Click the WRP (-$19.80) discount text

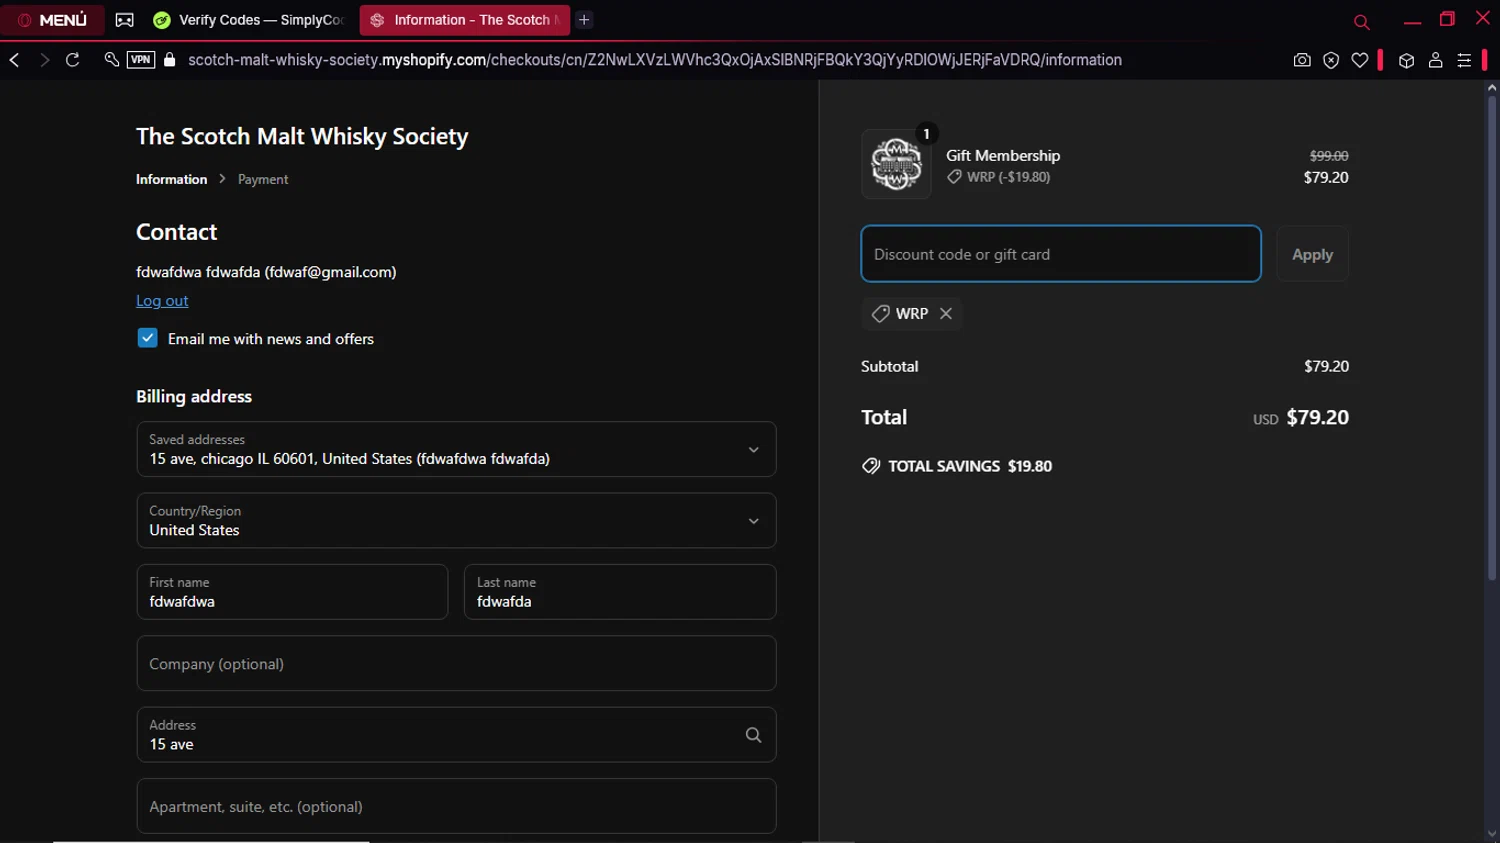click(x=1008, y=177)
